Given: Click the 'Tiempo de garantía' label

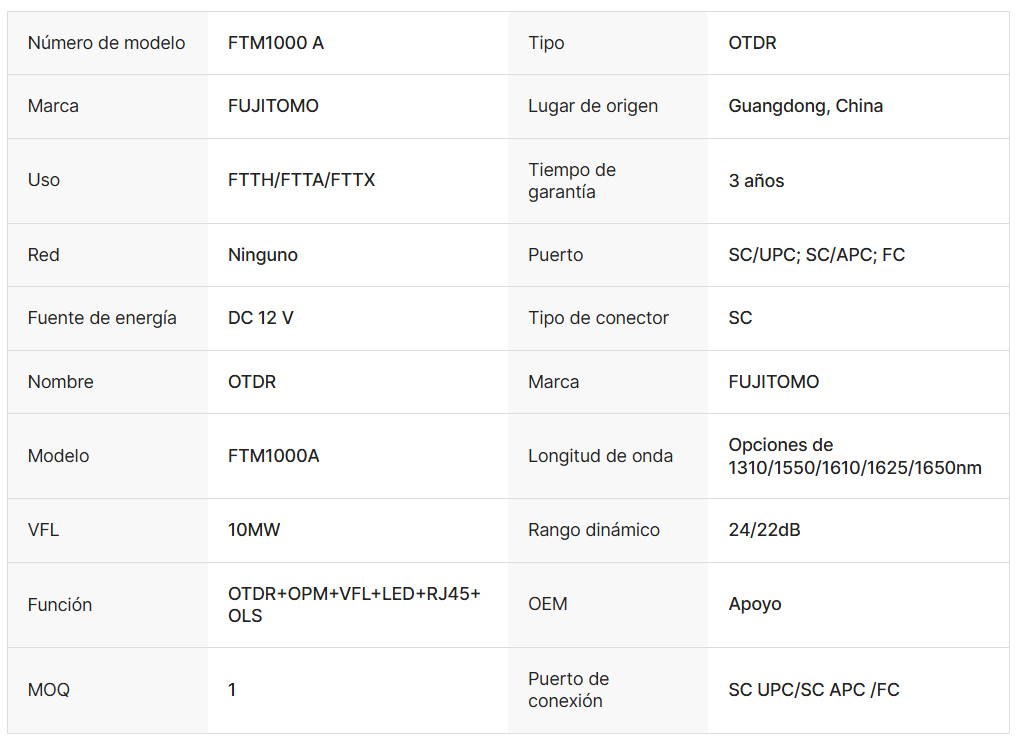Looking at the screenshot, I should coord(572,181).
